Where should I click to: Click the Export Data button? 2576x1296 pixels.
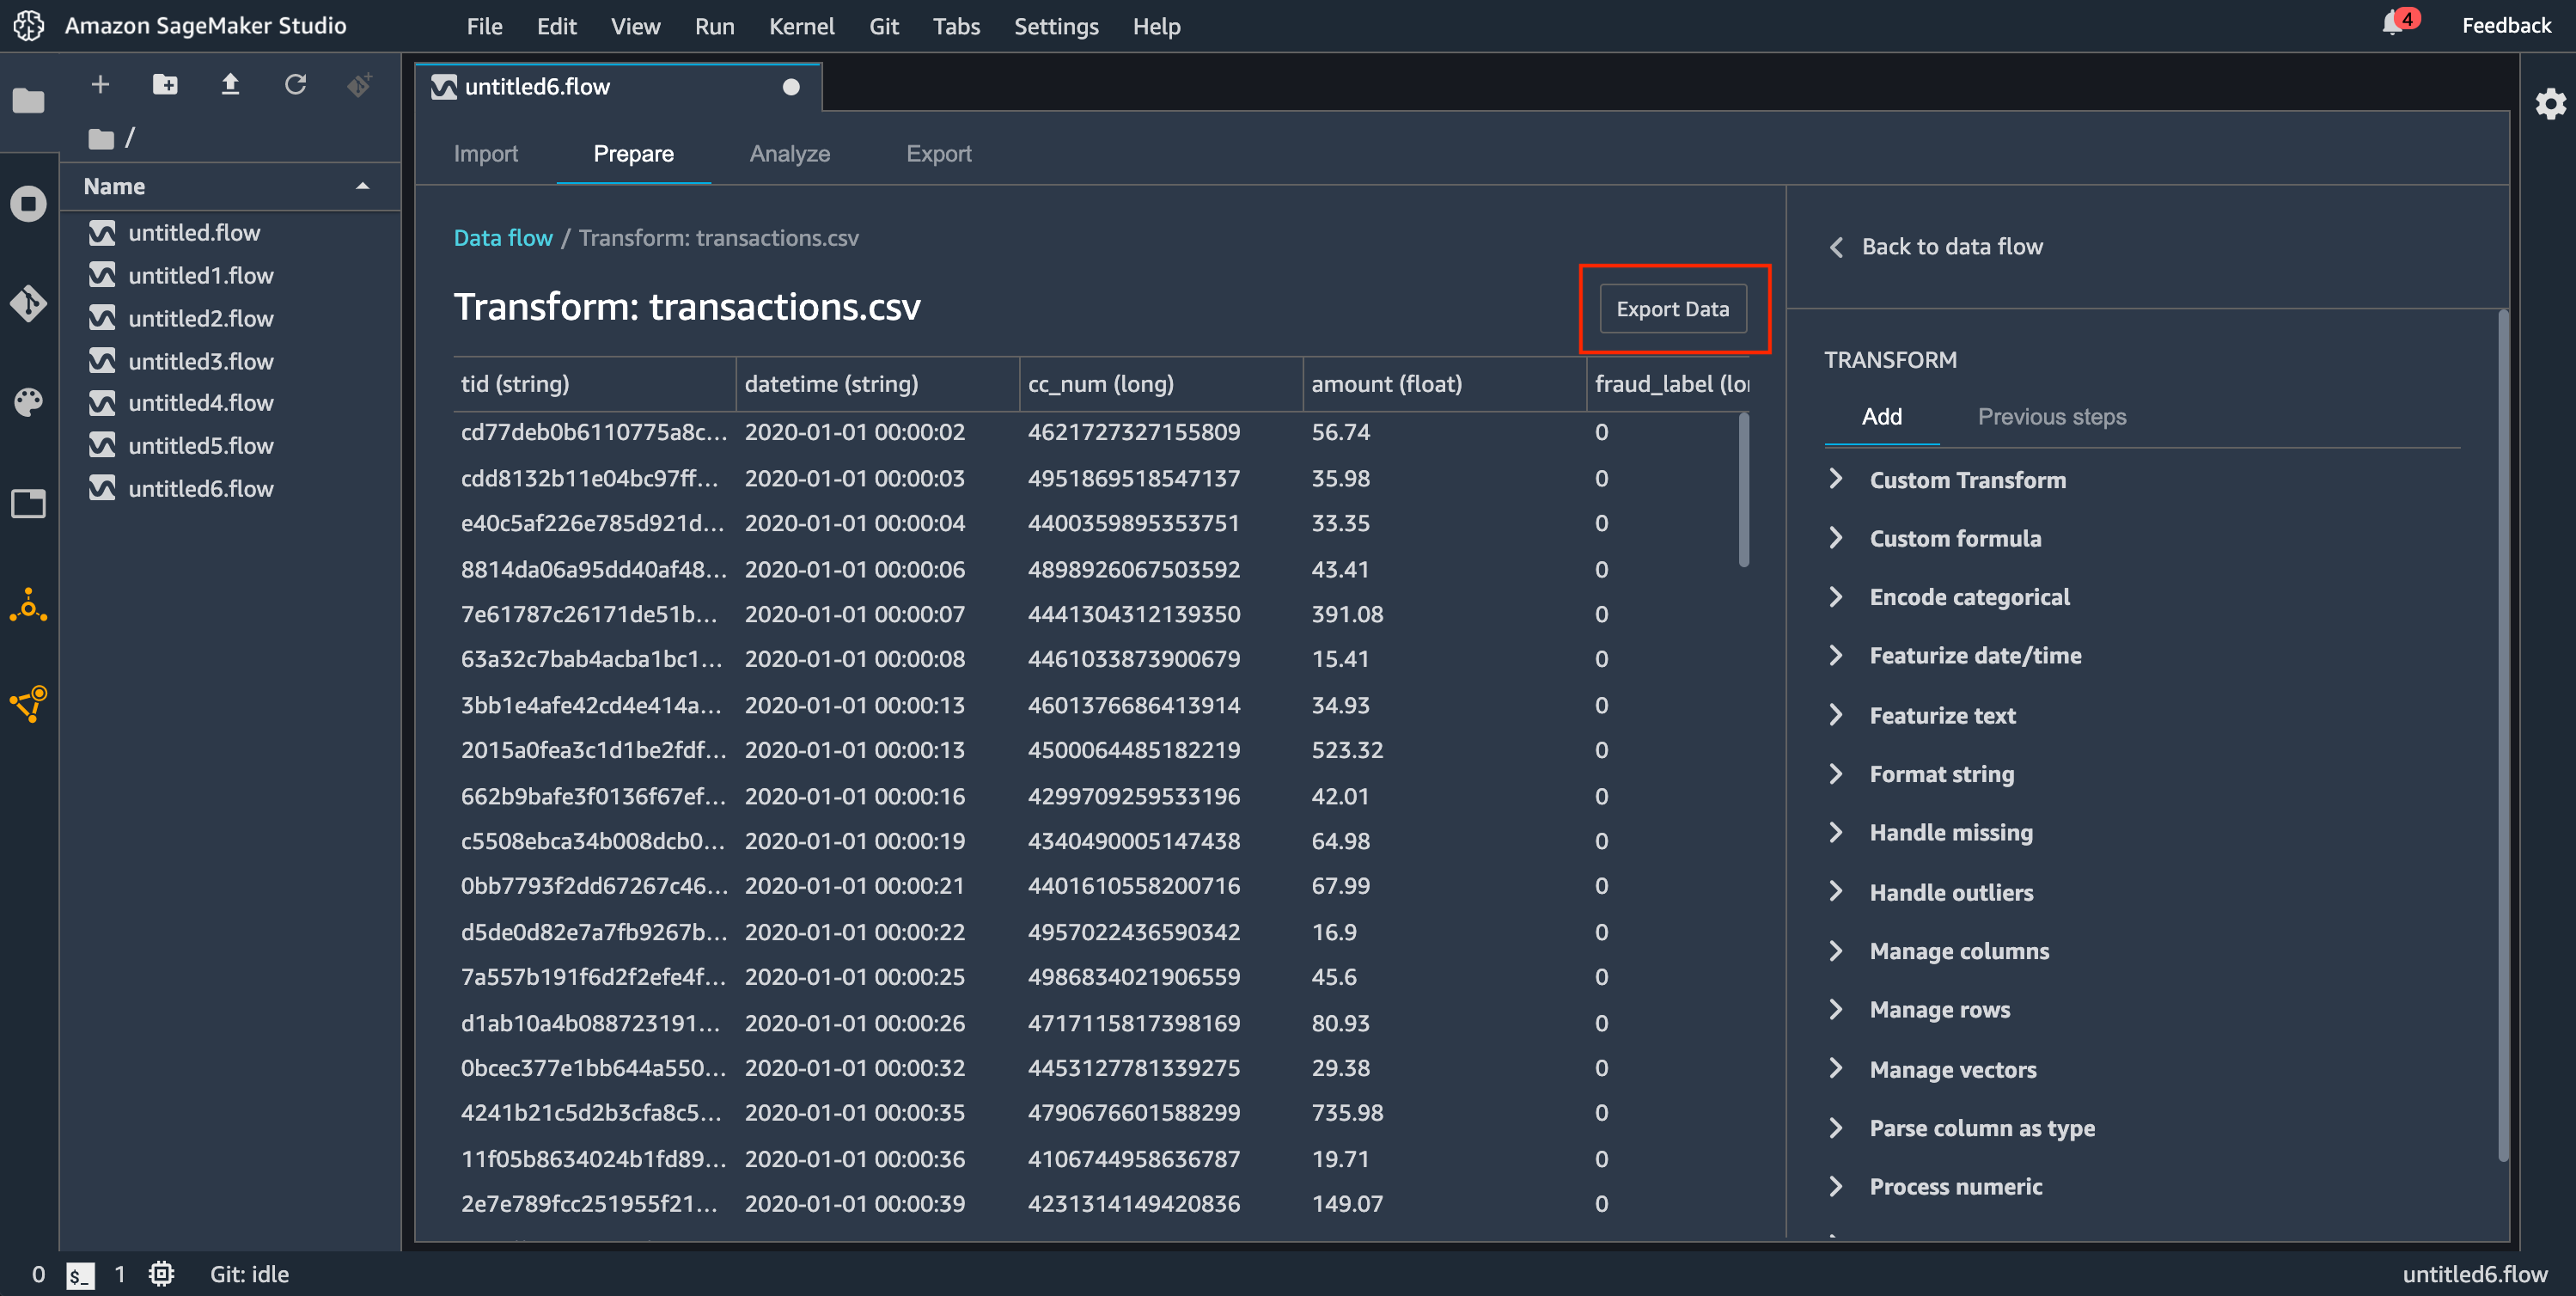pos(1672,308)
